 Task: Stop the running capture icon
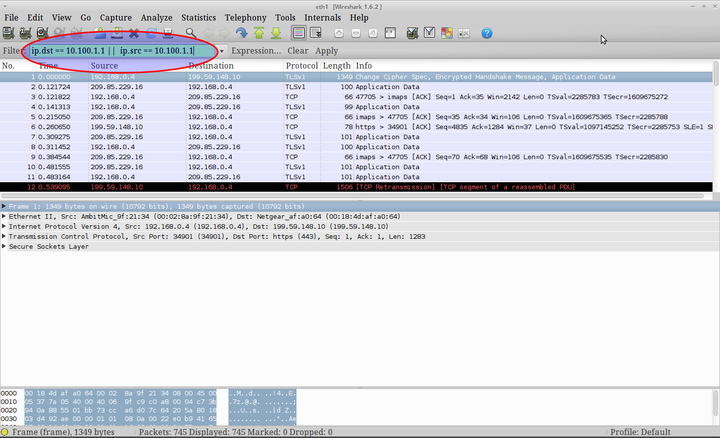click(59, 33)
